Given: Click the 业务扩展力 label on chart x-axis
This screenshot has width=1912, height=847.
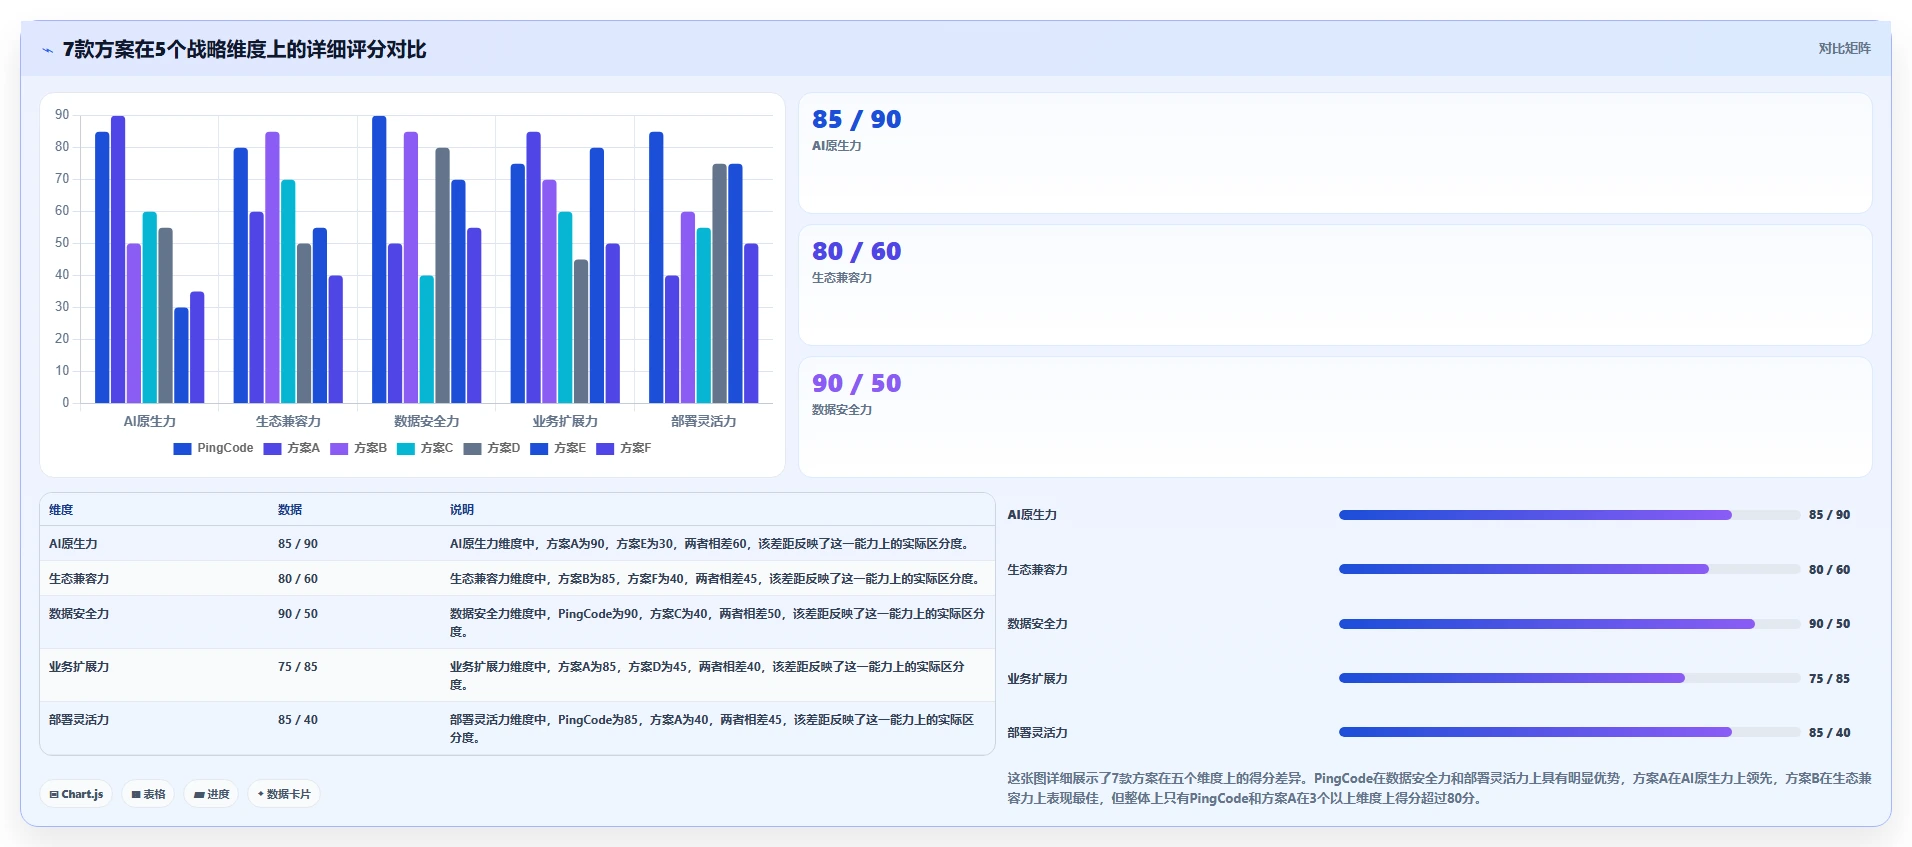Looking at the screenshot, I should (x=565, y=421).
